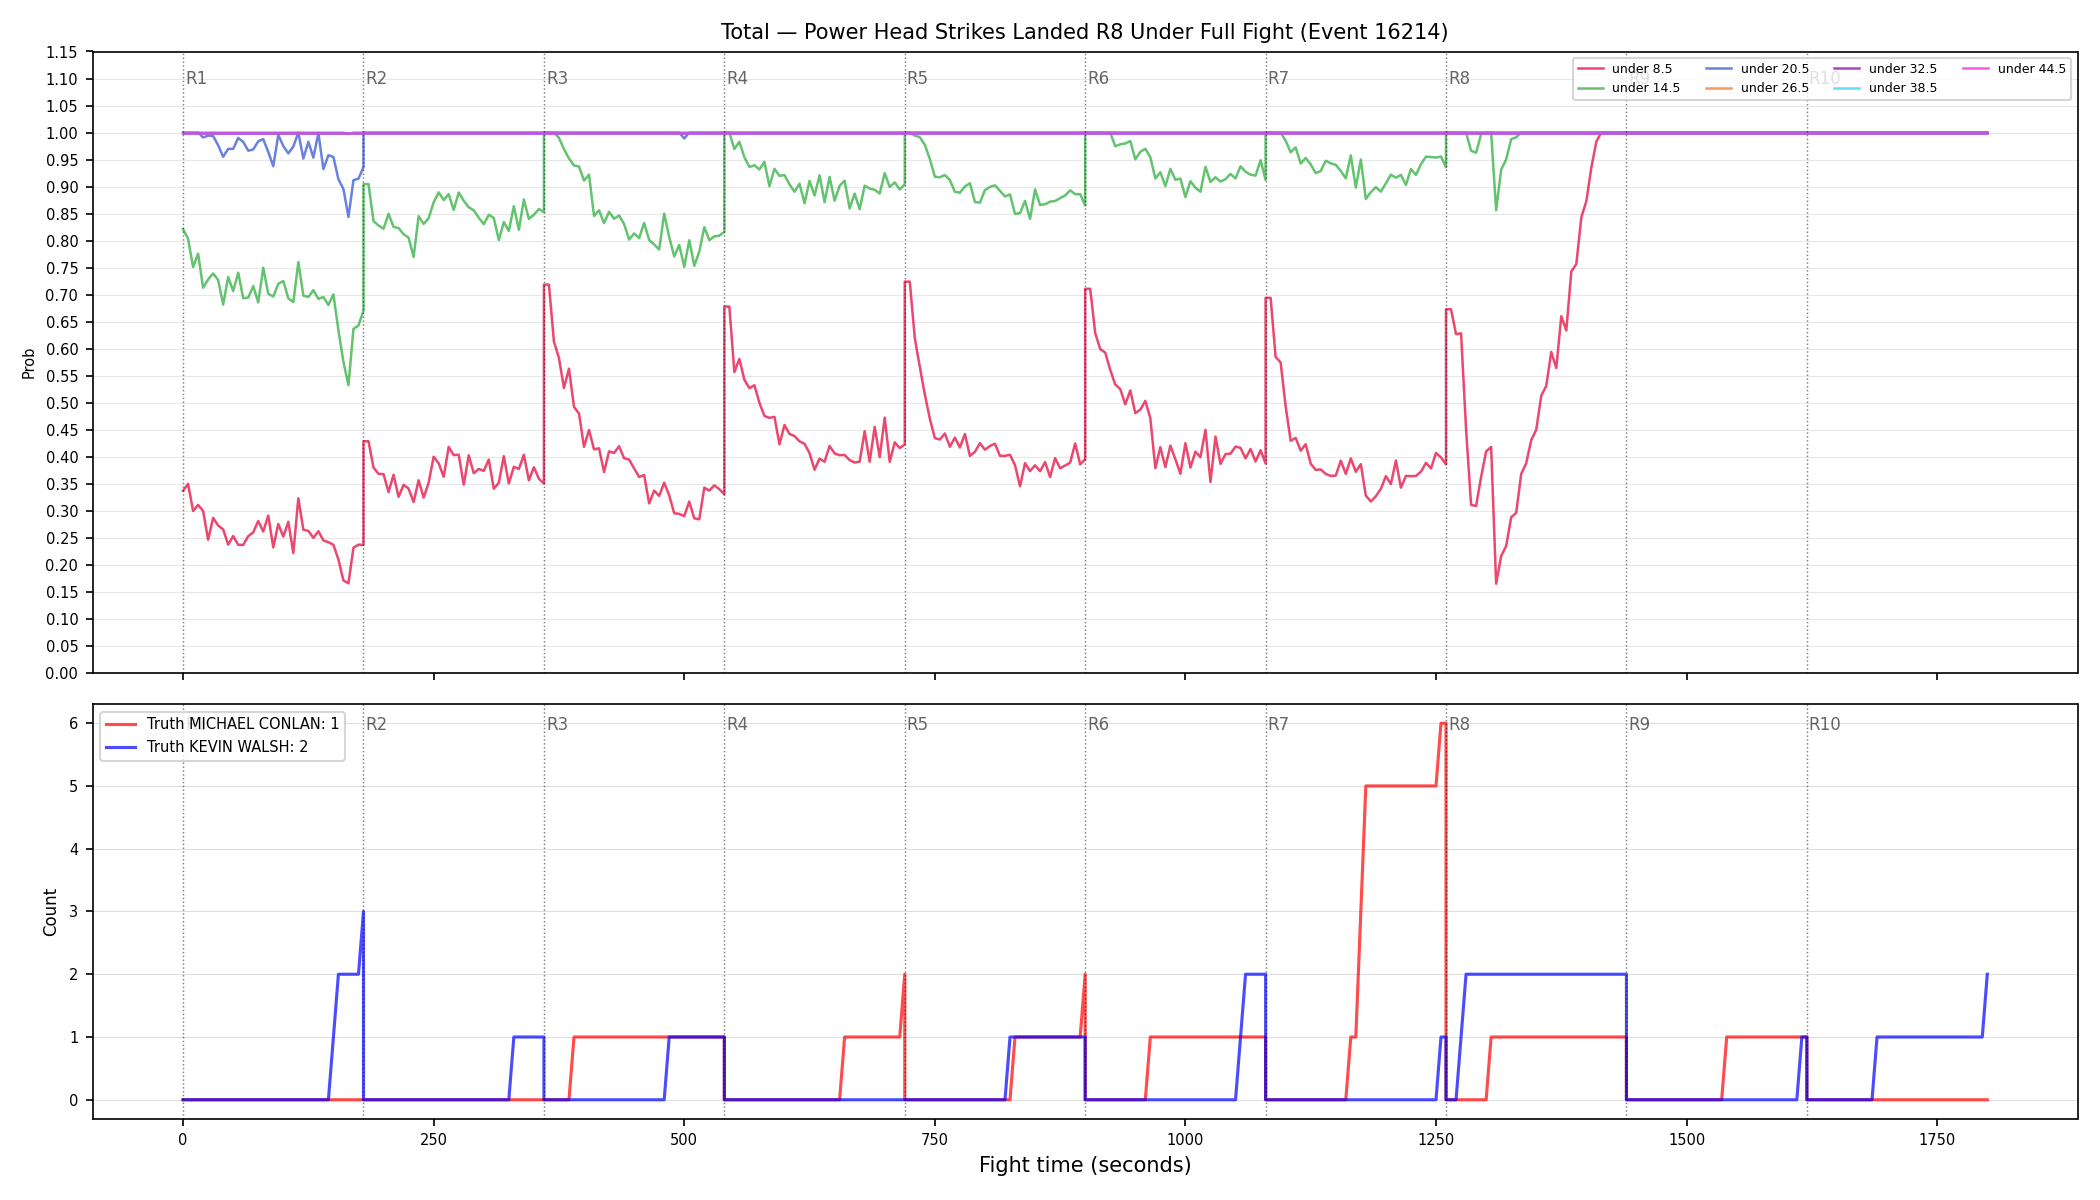Click the 0.00 tick on the Prob axis

coord(61,673)
